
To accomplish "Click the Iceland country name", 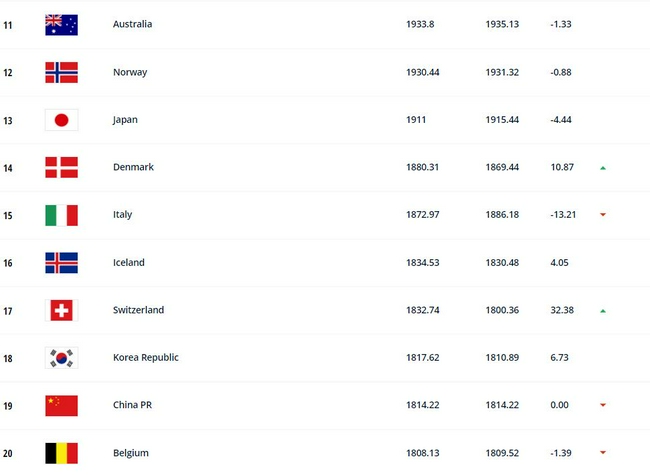I will coord(129,263).
